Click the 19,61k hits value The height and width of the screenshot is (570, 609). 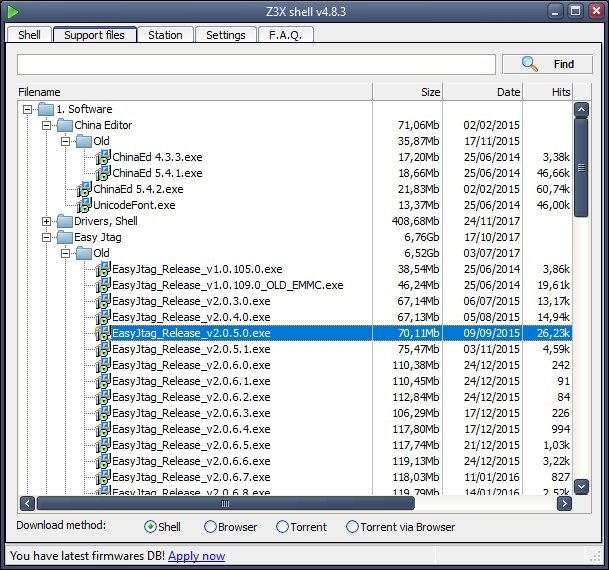point(553,285)
